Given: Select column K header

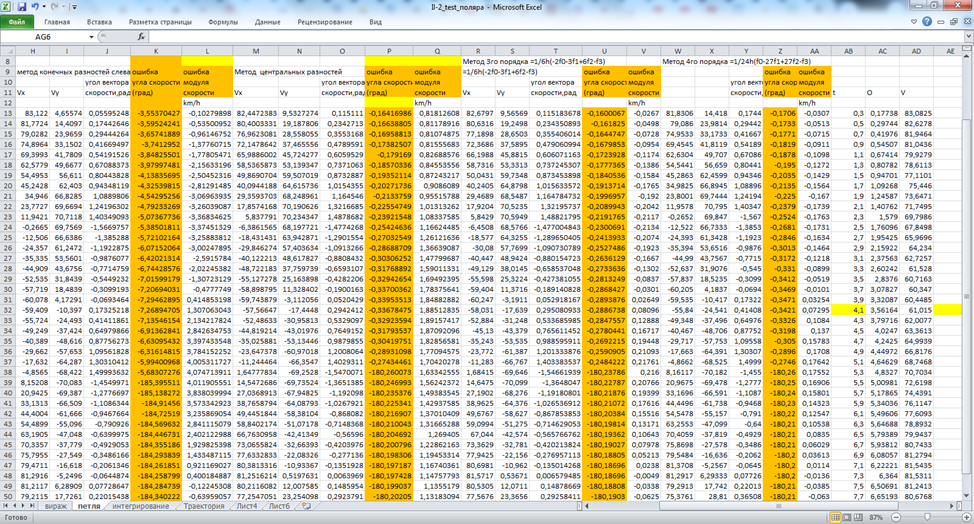Looking at the screenshot, I should pos(155,50).
